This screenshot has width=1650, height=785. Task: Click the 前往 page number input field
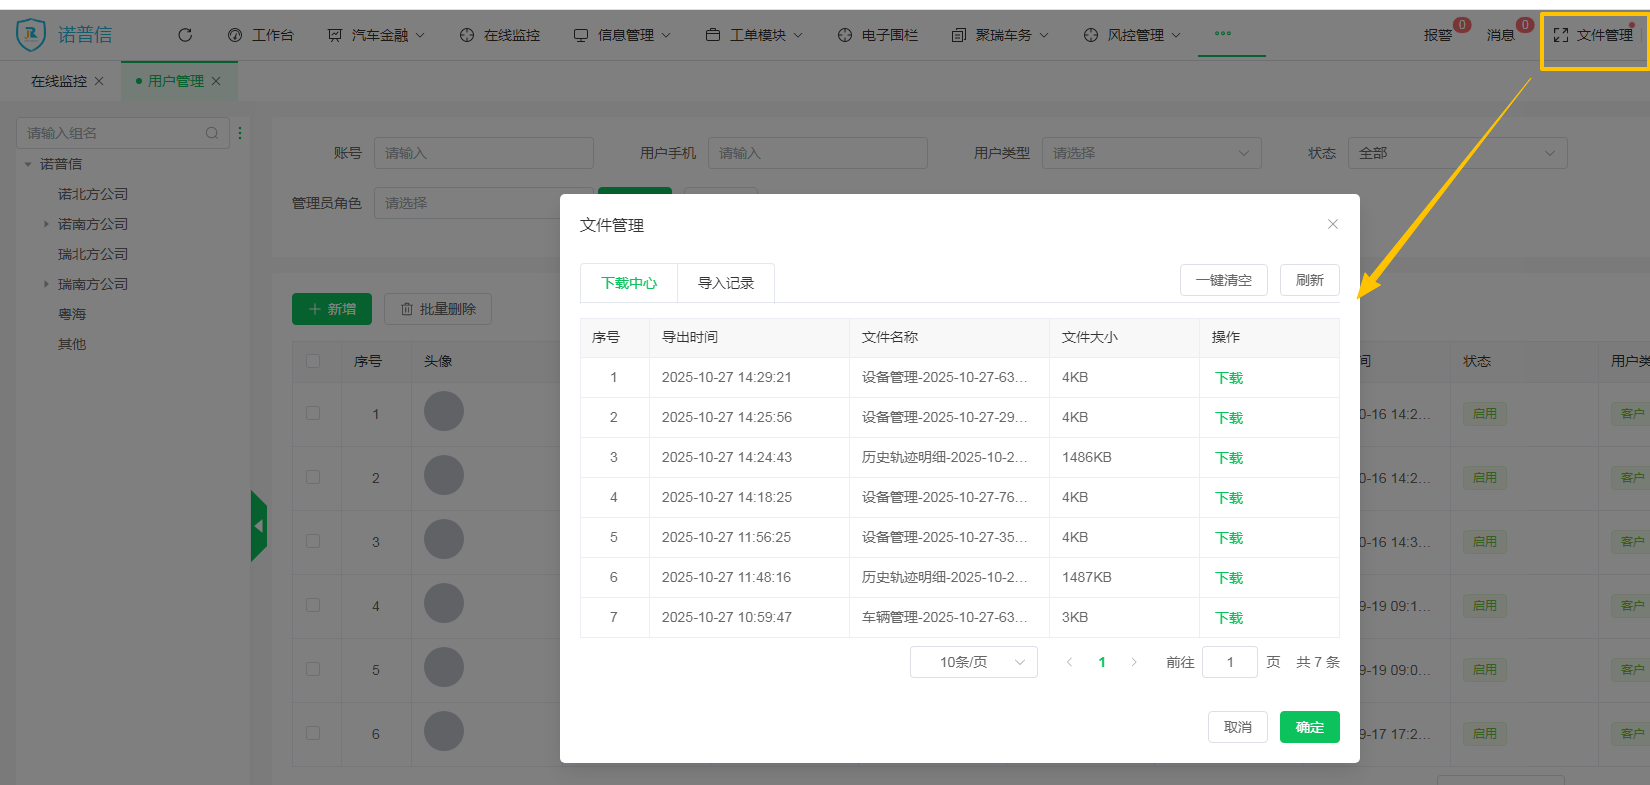[x=1229, y=662]
